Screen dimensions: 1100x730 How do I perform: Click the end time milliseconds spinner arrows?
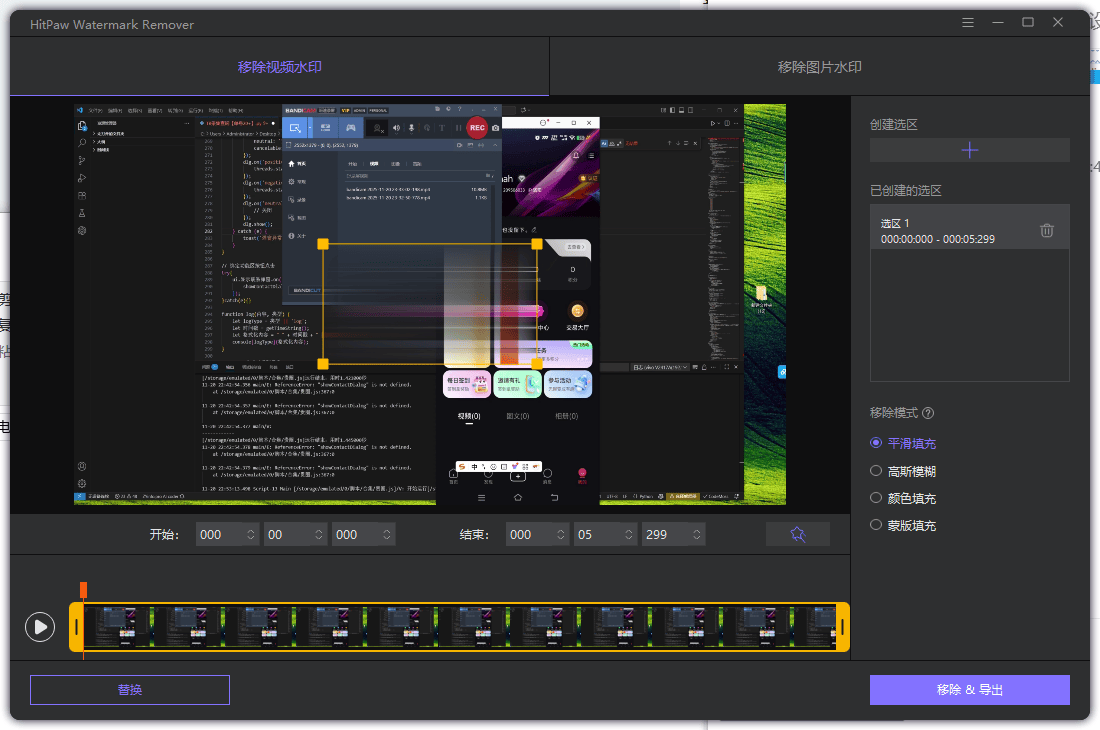pyautogui.click(x=696, y=535)
